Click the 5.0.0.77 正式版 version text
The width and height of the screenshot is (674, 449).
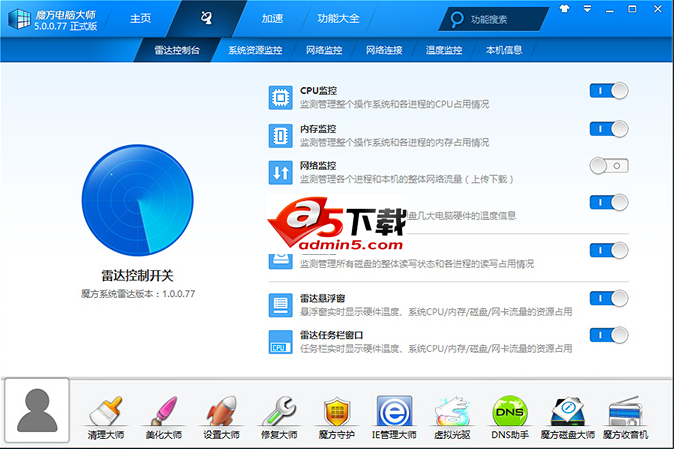point(66,26)
